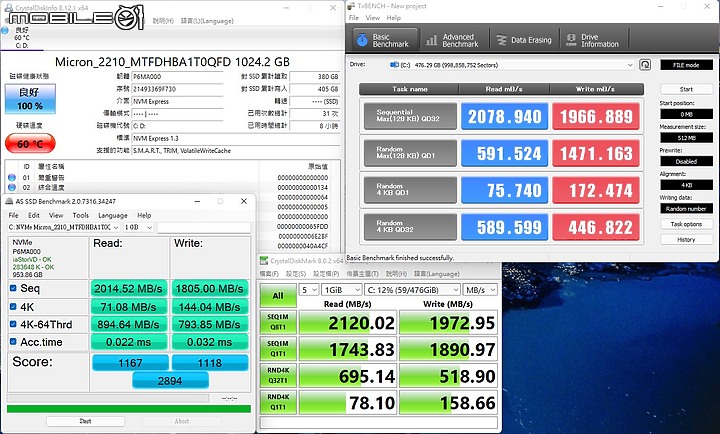The image size is (720, 434).
Task: Open AS SSD Edit menu
Action: click(34, 215)
